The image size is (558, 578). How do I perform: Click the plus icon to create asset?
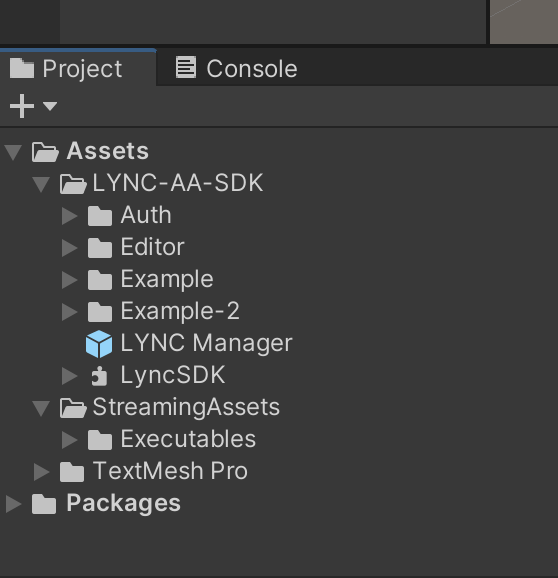22,106
